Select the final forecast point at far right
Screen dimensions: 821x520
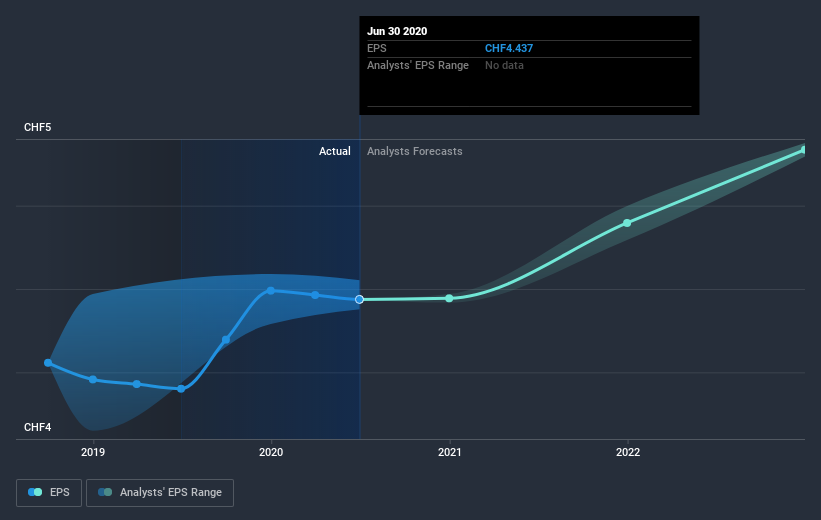(803, 150)
